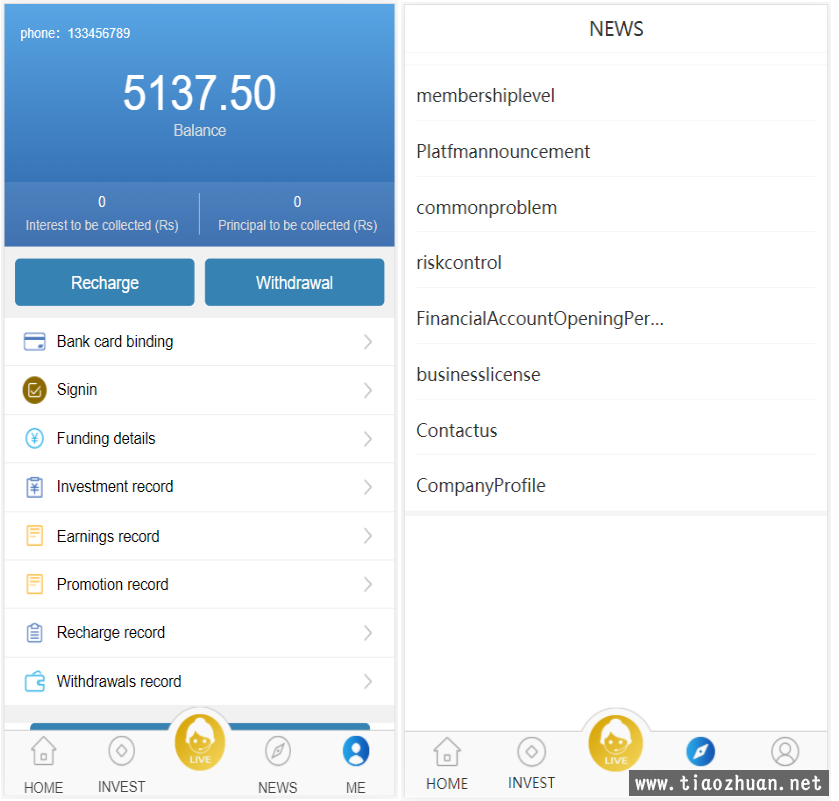Open the CompanyProfile news item

click(x=616, y=485)
